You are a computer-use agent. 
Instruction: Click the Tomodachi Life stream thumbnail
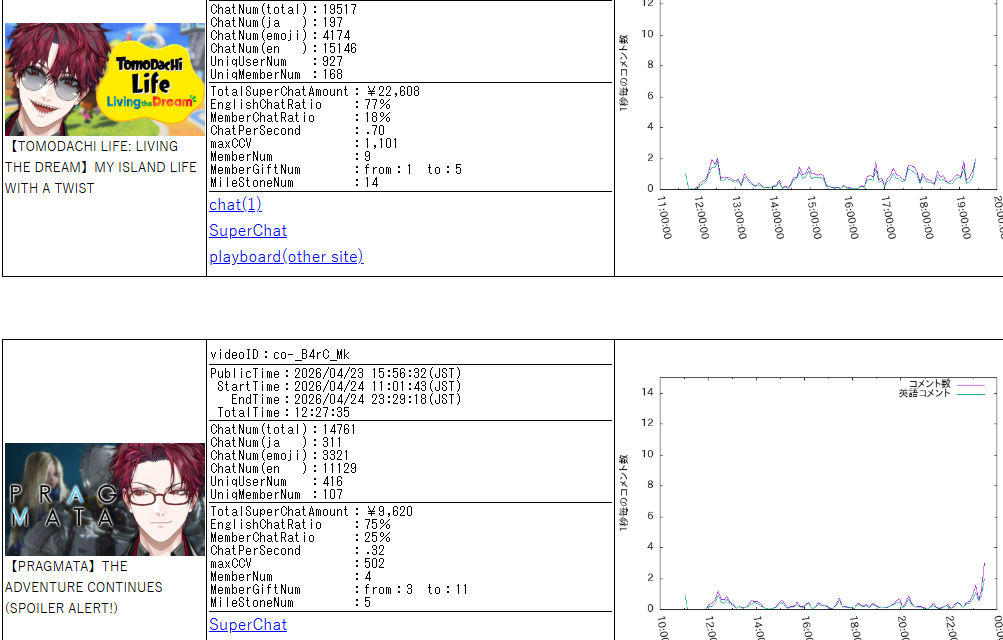105,79
